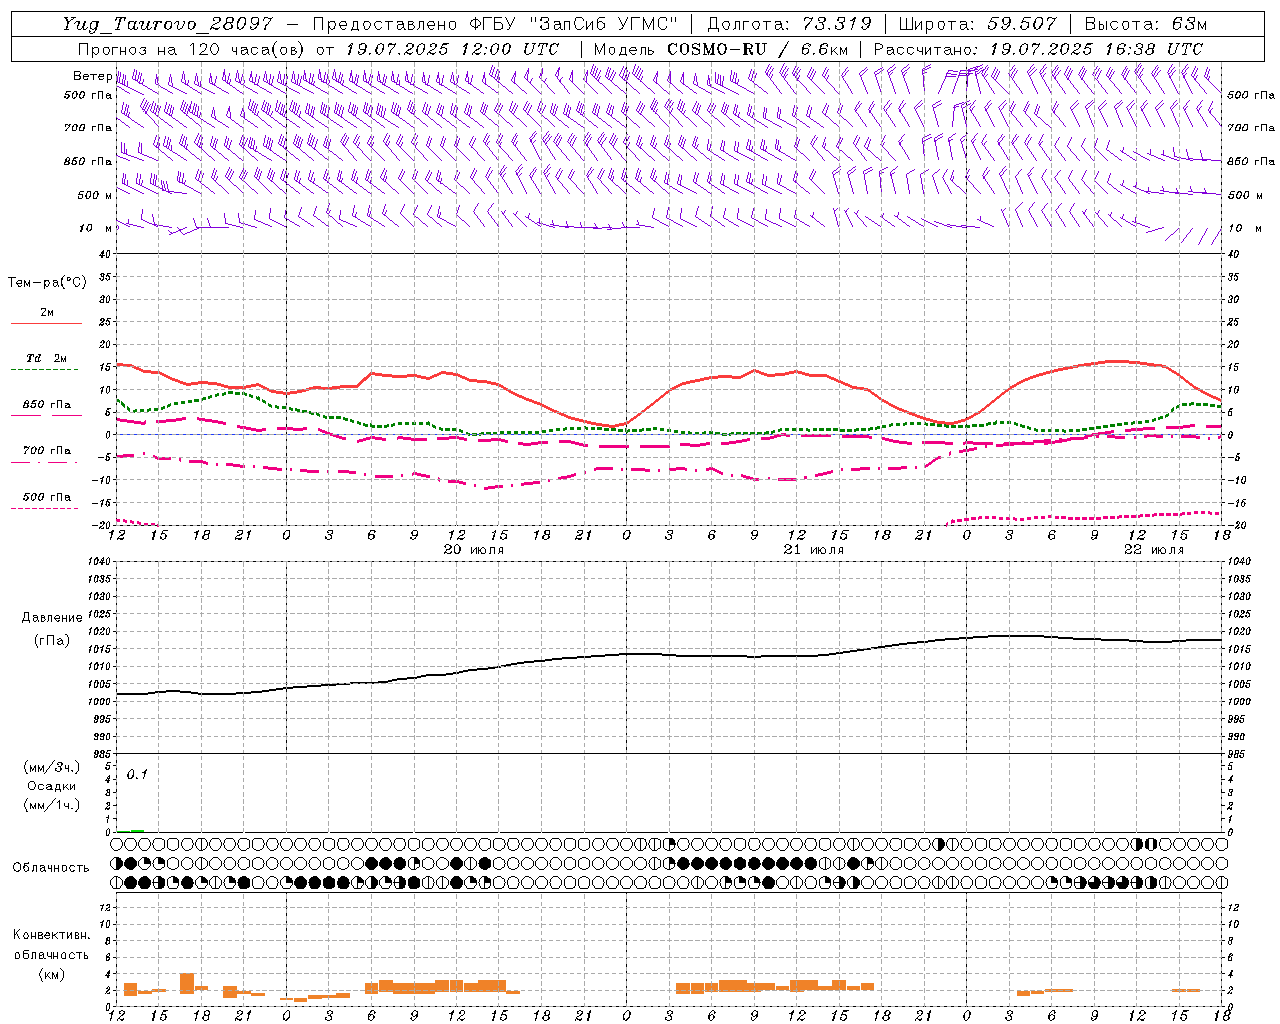Click the tallest orange convective cloudiness bar
Screen dimensions: 1280x1024
[x=187, y=984]
